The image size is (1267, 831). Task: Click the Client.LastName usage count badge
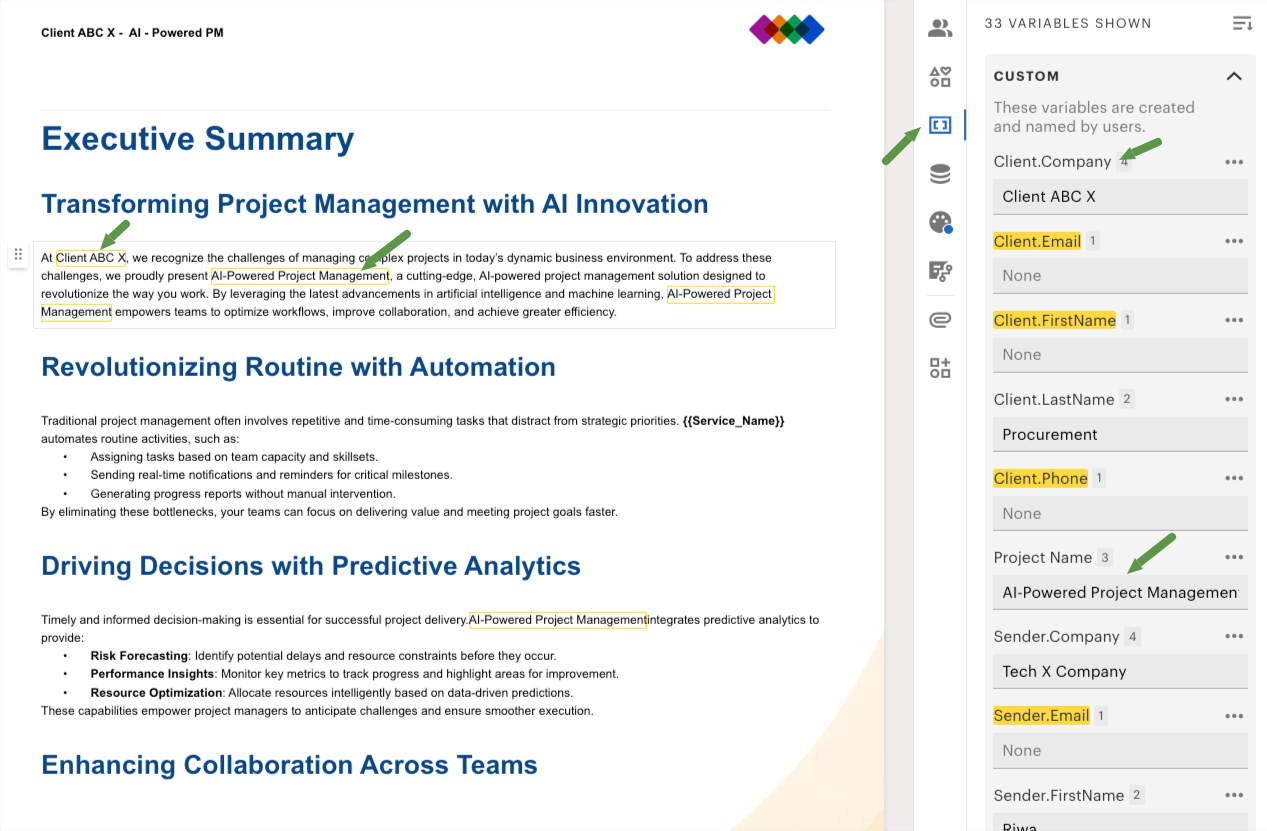(1127, 399)
